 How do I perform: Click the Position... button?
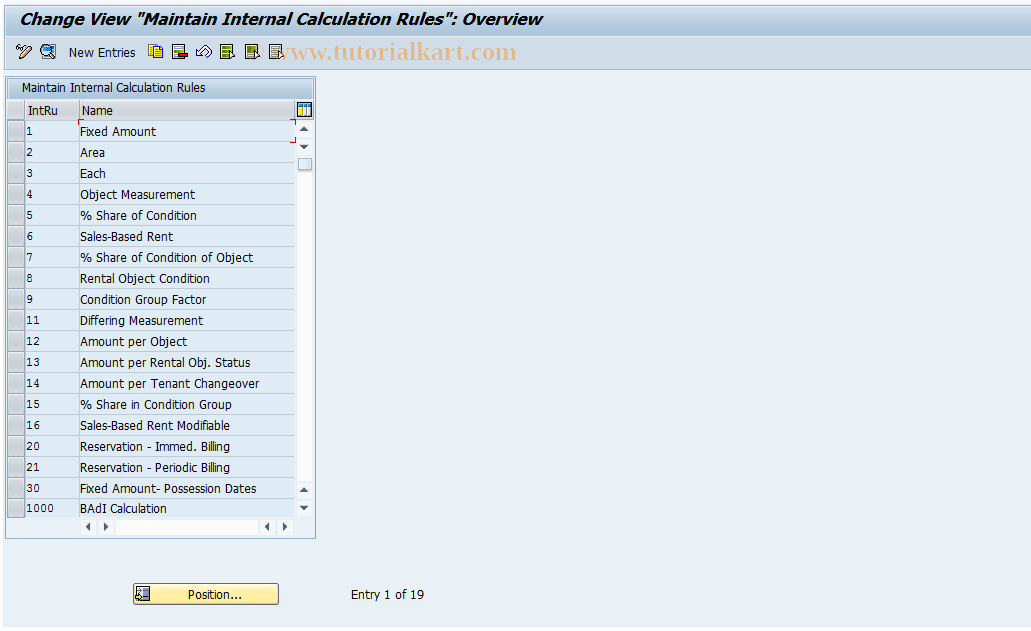(x=206, y=594)
